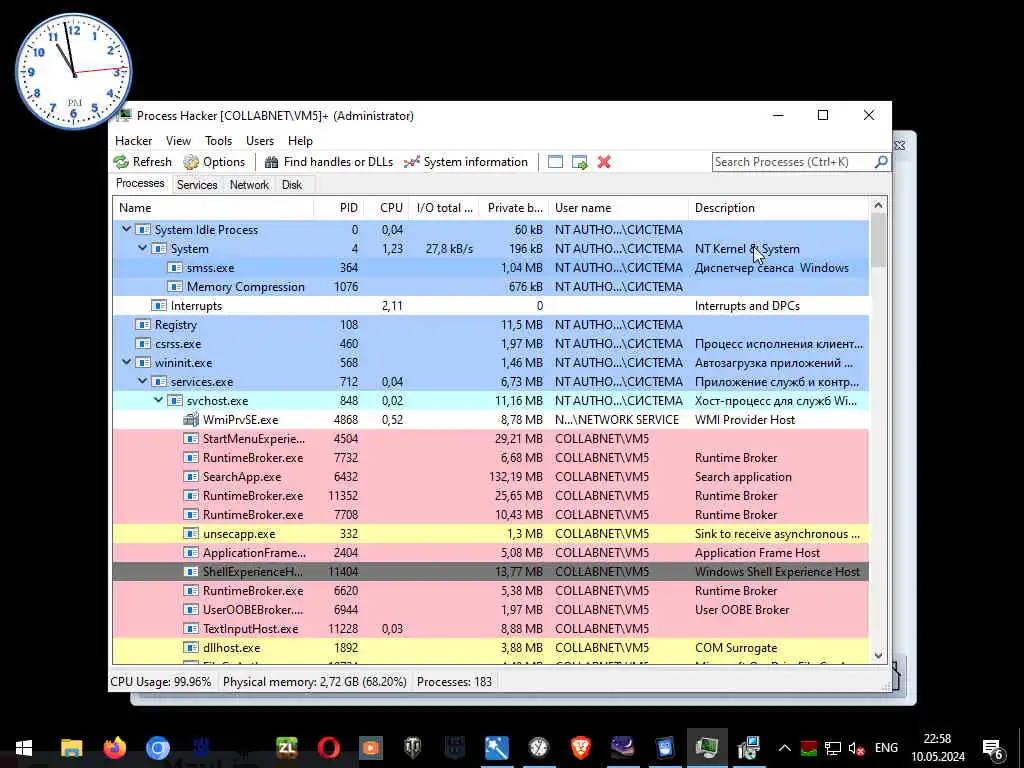
Task: Click the find window toolbar icon
Action: coord(555,162)
